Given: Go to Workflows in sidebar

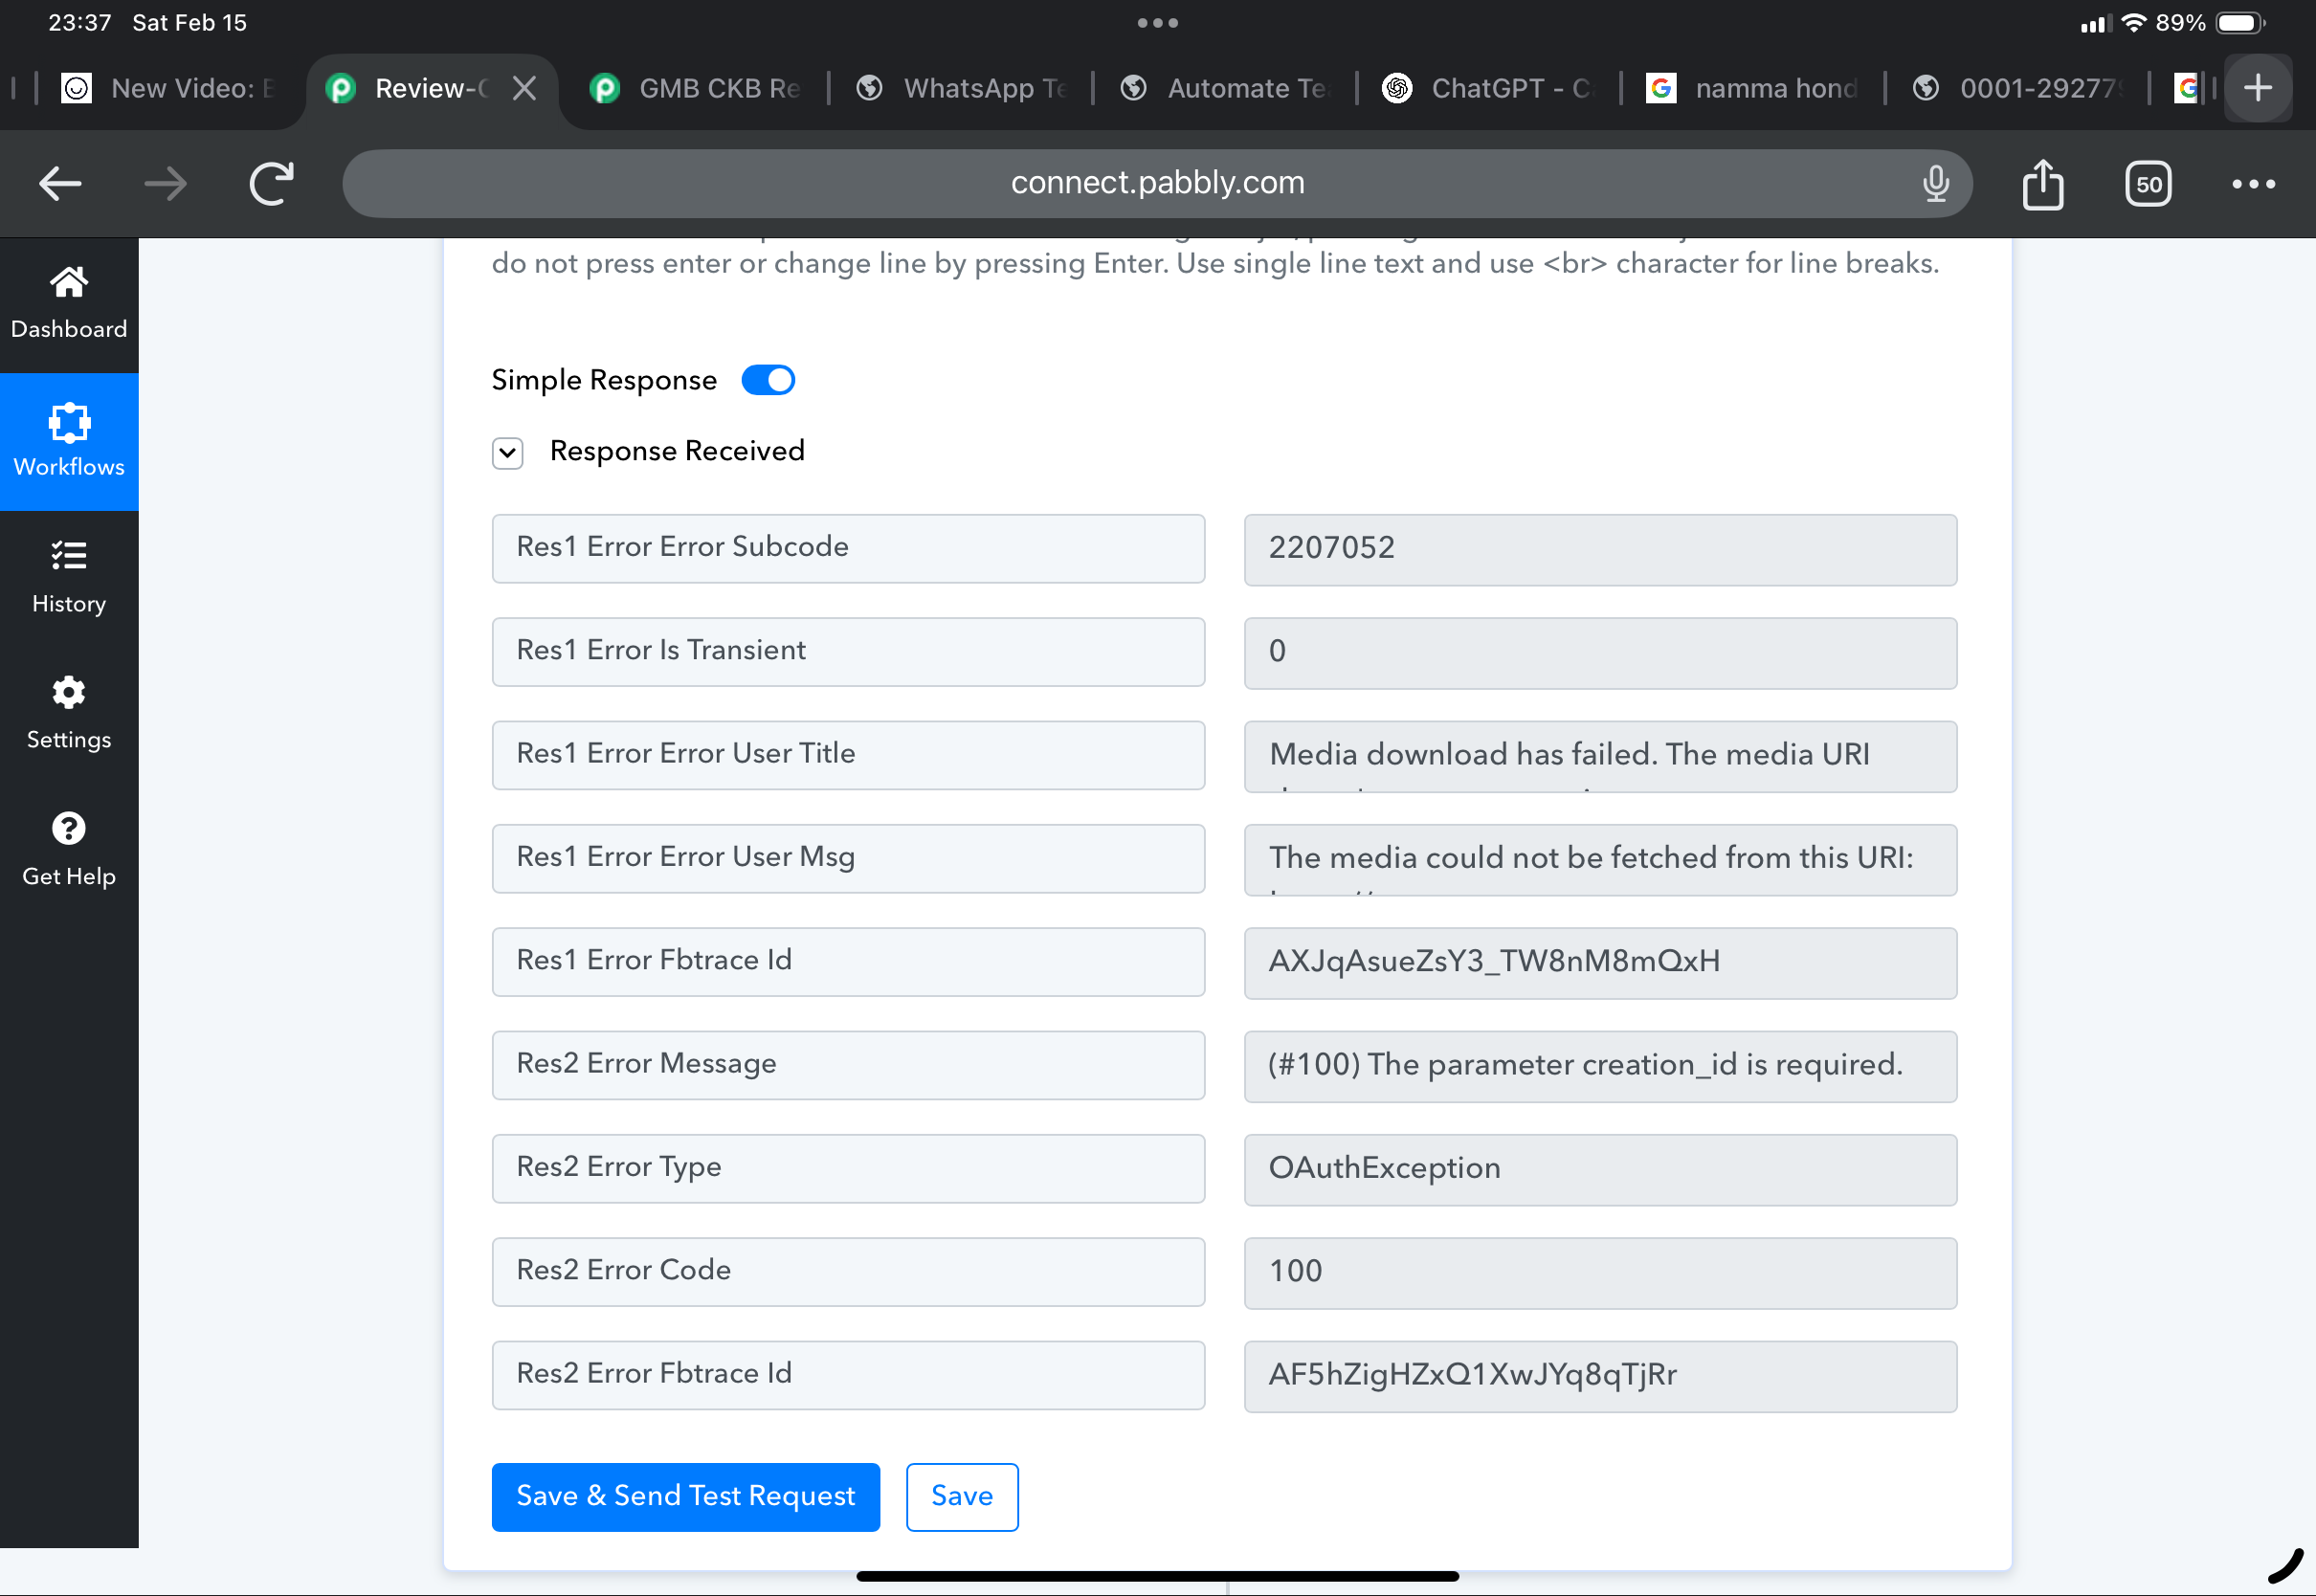Looking at the screenshot, I should (68, 441).
